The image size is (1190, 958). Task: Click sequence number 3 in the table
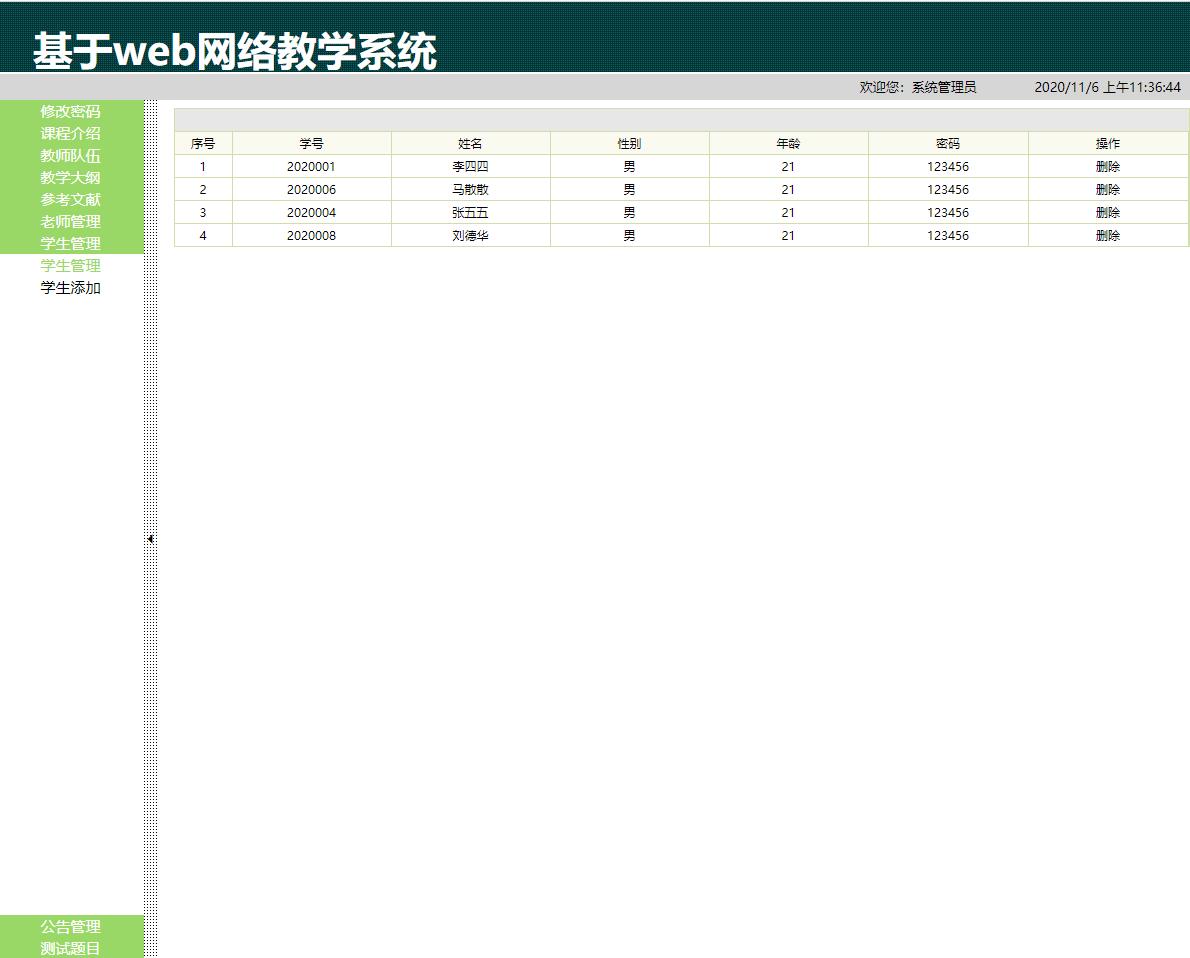pos(203,213)
